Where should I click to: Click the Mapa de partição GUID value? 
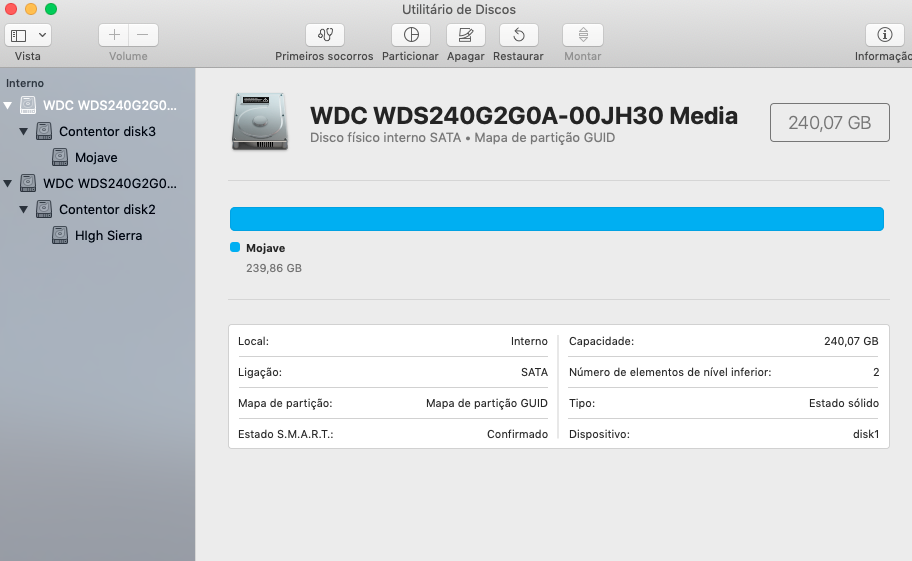coord(487,403)
